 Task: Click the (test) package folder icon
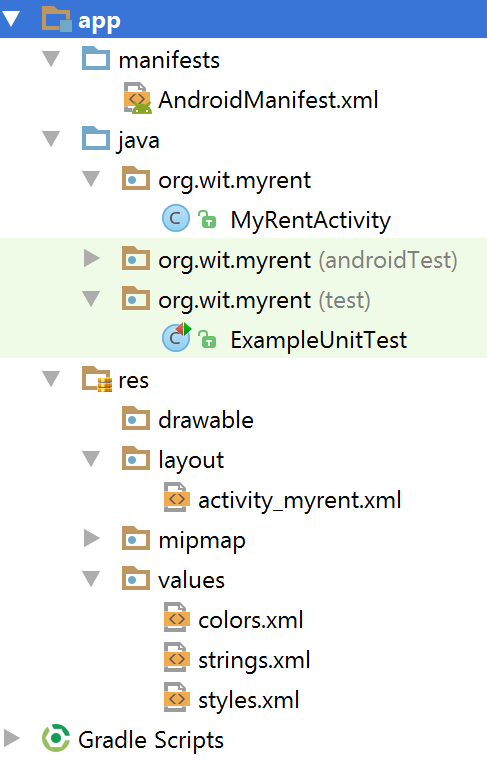click(136, 298)
